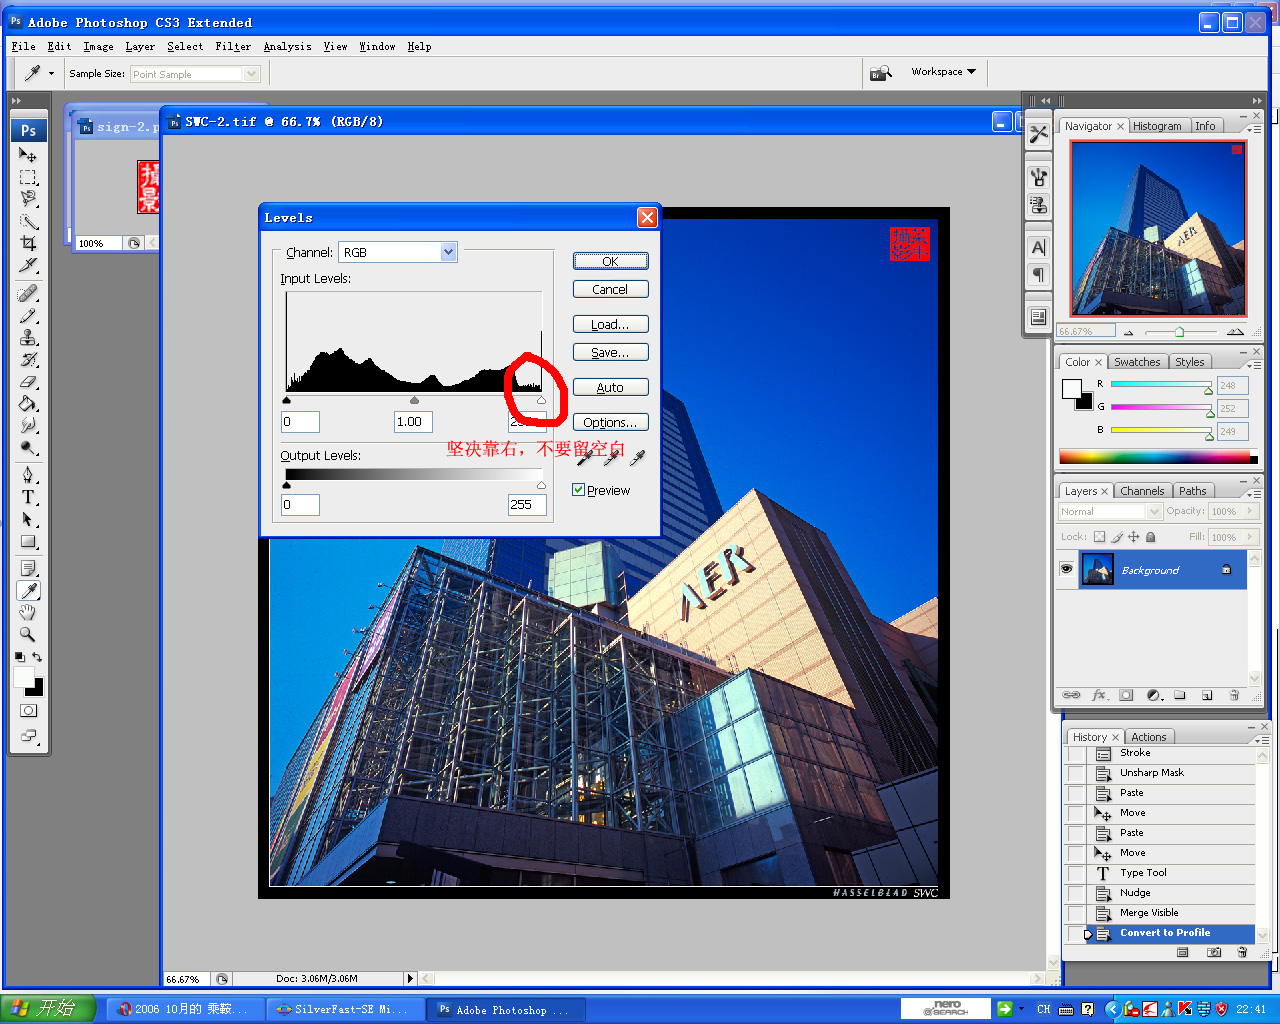Select the Zoom tool in the toolbox
Image resolution: width=1280 pixels, height=1024 pixels.
[28, 634]
